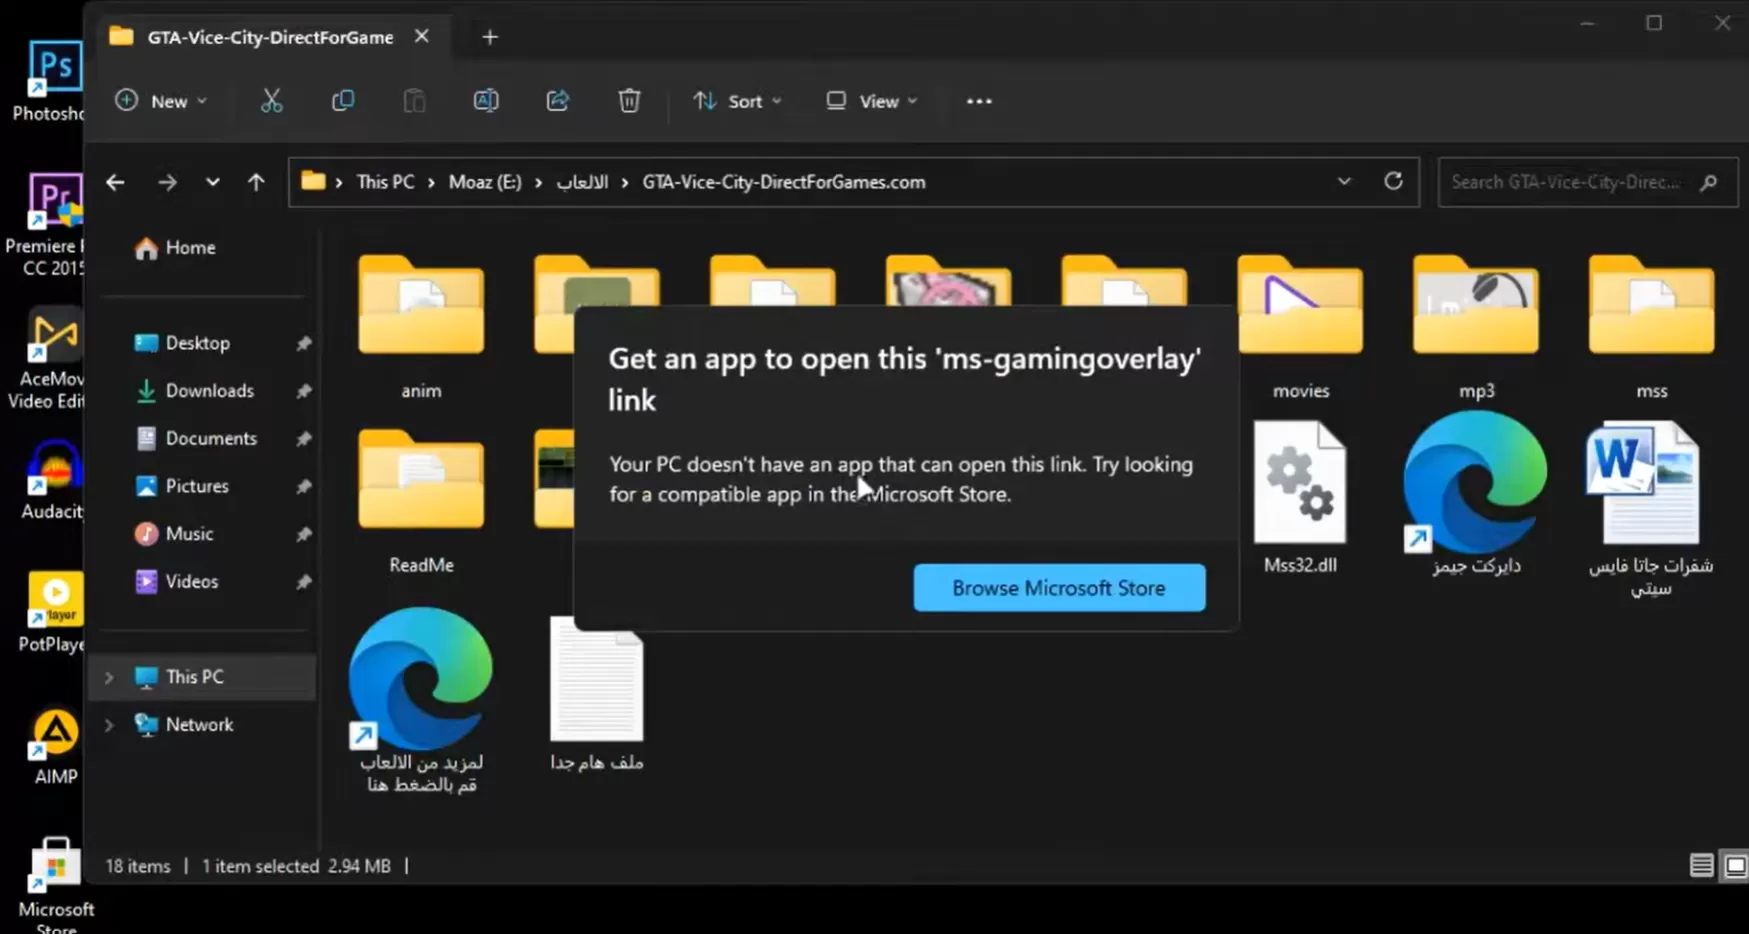Click the search magnifier icon
The image size is (1749, 934).
pos(1709,182)
